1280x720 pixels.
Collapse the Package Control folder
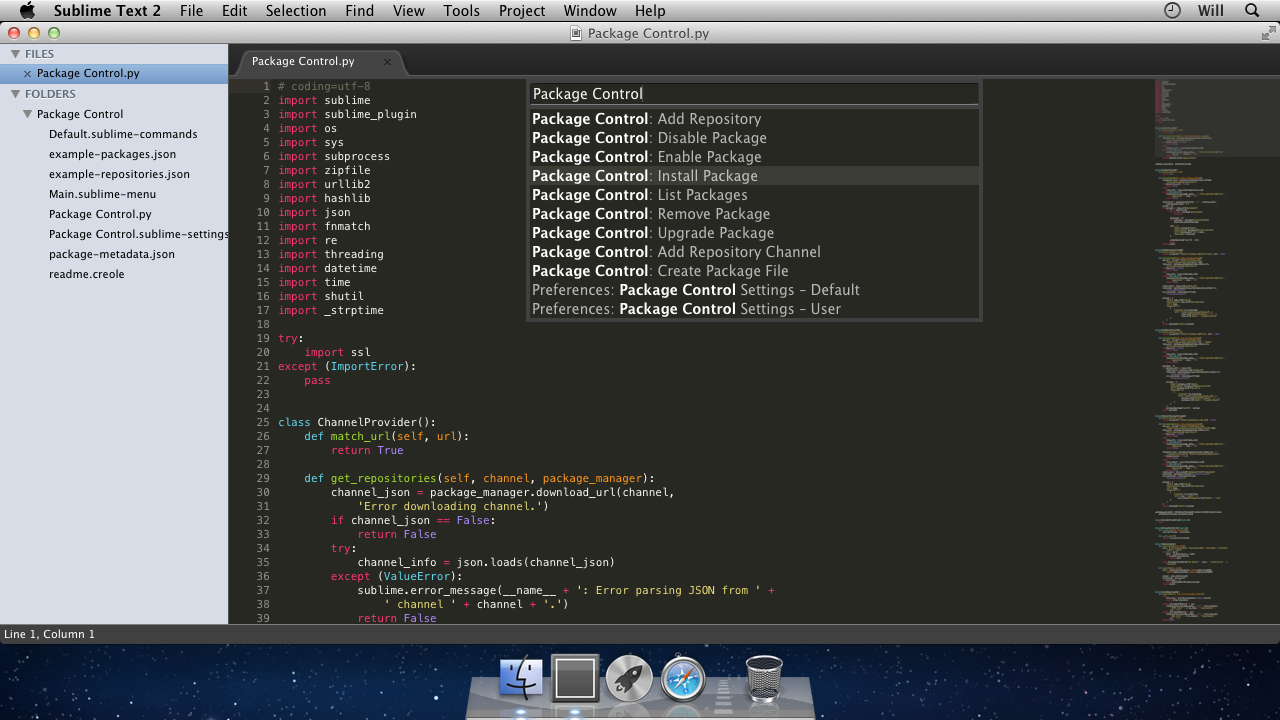point(28,114)
